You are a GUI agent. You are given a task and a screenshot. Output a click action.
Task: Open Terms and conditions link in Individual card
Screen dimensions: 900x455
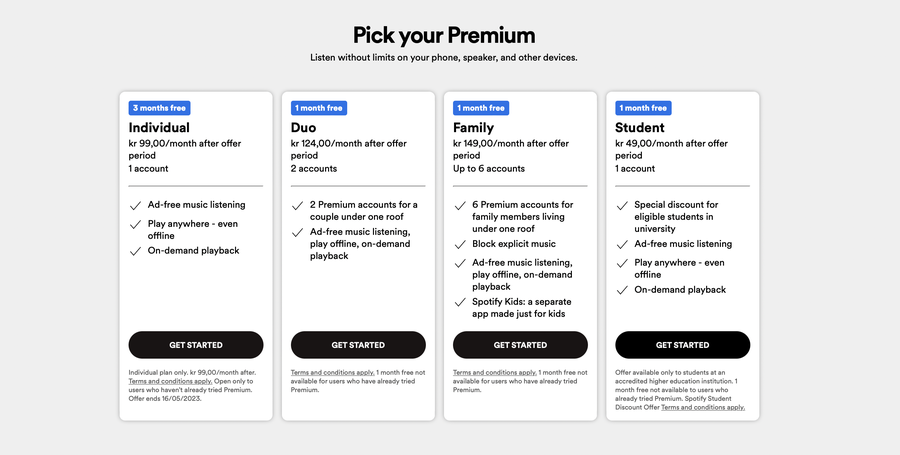(x=170, y=381)
